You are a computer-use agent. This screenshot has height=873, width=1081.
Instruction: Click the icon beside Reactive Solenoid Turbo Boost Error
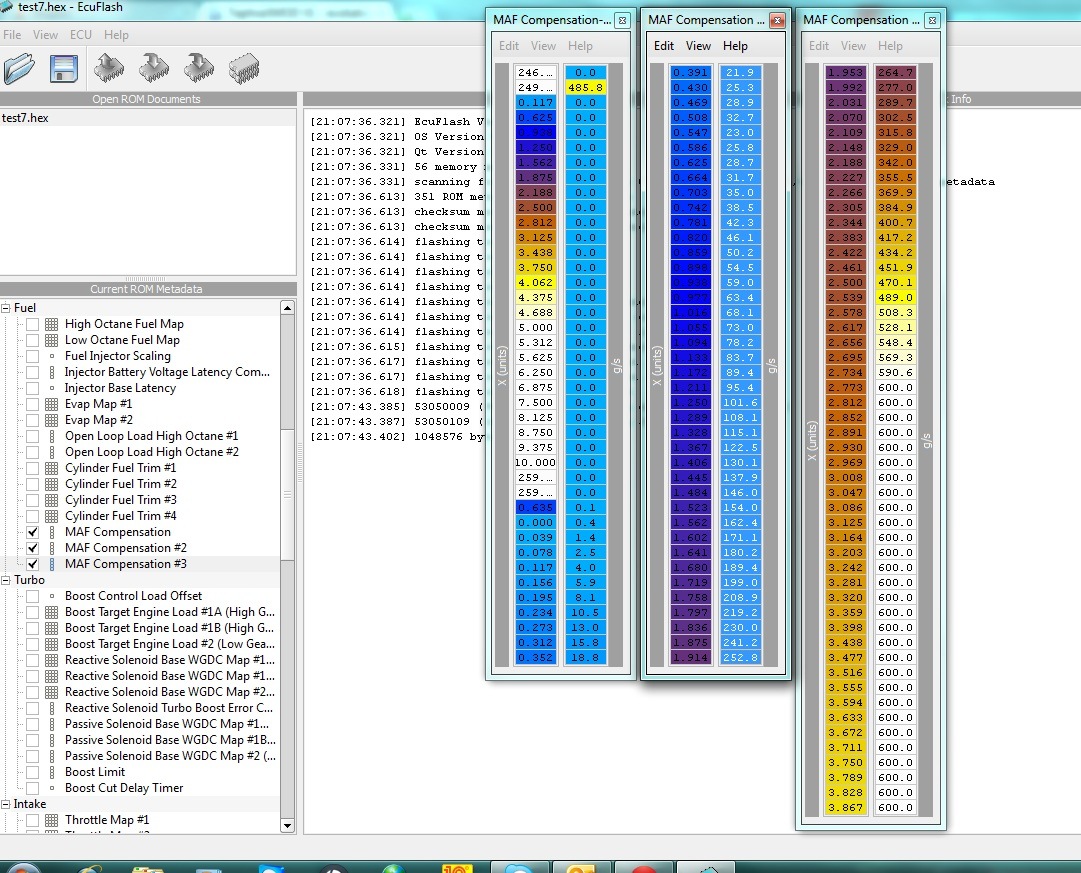52,708
